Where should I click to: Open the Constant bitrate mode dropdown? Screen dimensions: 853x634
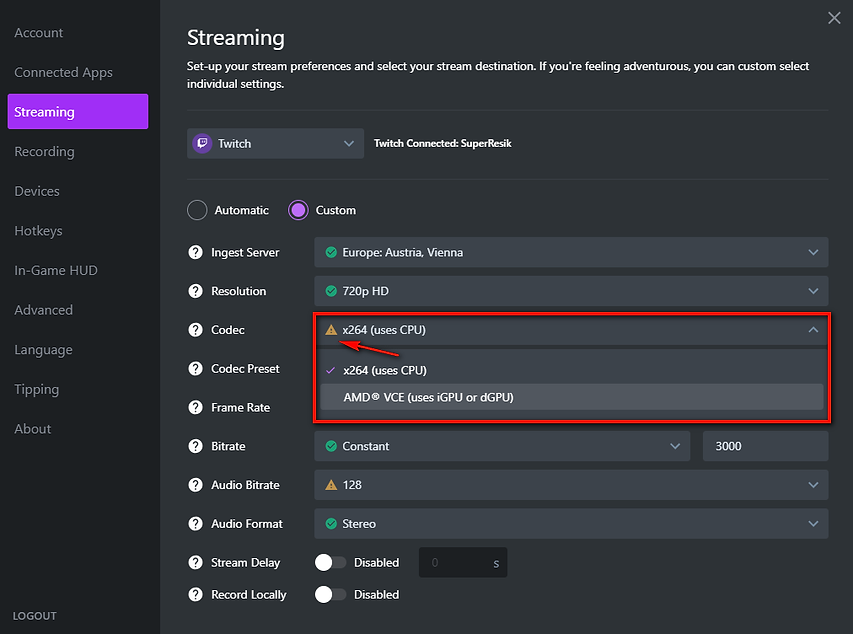(502, 446)
